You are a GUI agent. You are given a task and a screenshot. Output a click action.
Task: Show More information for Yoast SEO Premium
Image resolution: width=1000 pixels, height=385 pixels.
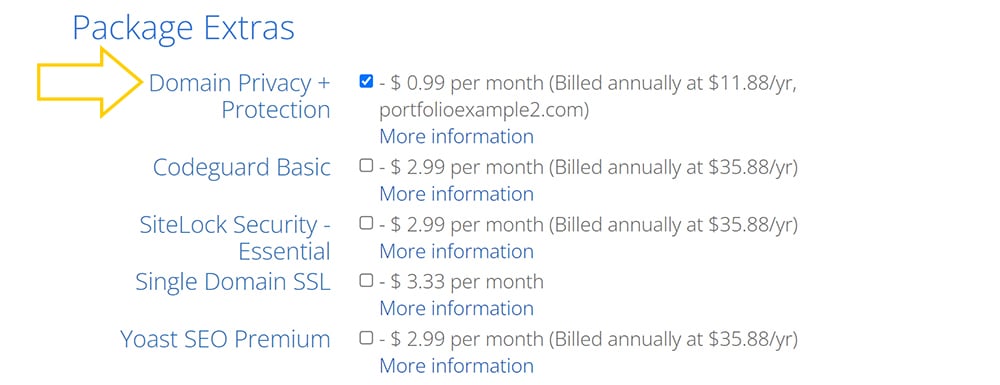pos(457,366)
